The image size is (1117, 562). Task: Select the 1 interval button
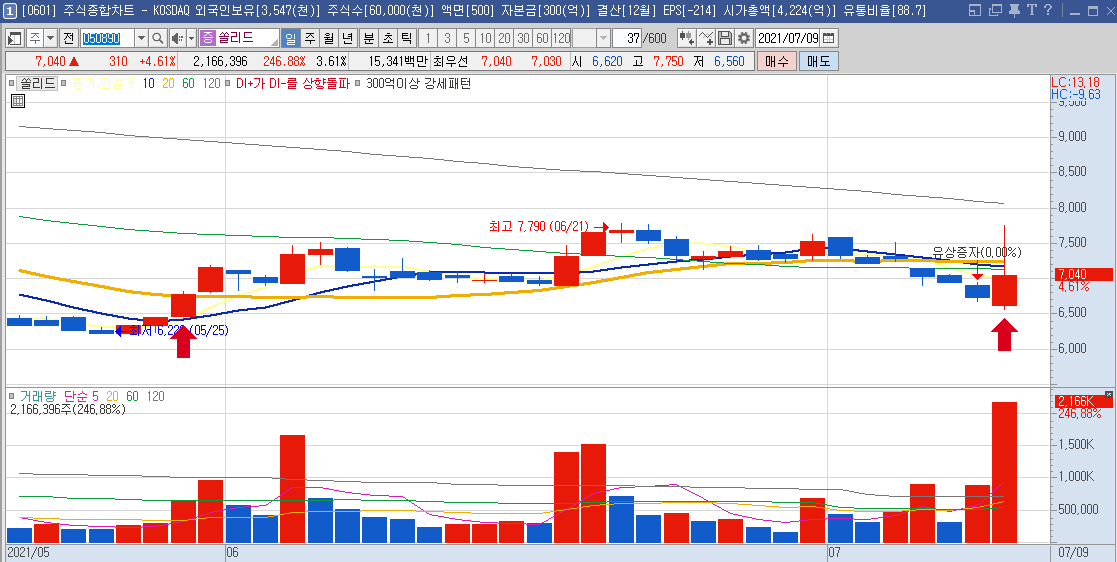click(x=428, y=38)
